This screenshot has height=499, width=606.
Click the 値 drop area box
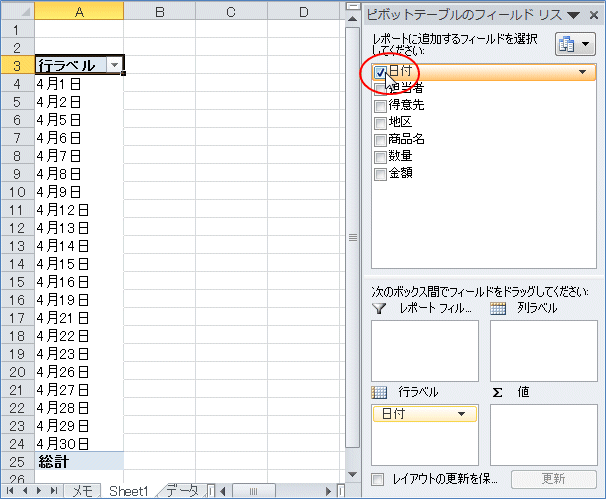[544, 435]
